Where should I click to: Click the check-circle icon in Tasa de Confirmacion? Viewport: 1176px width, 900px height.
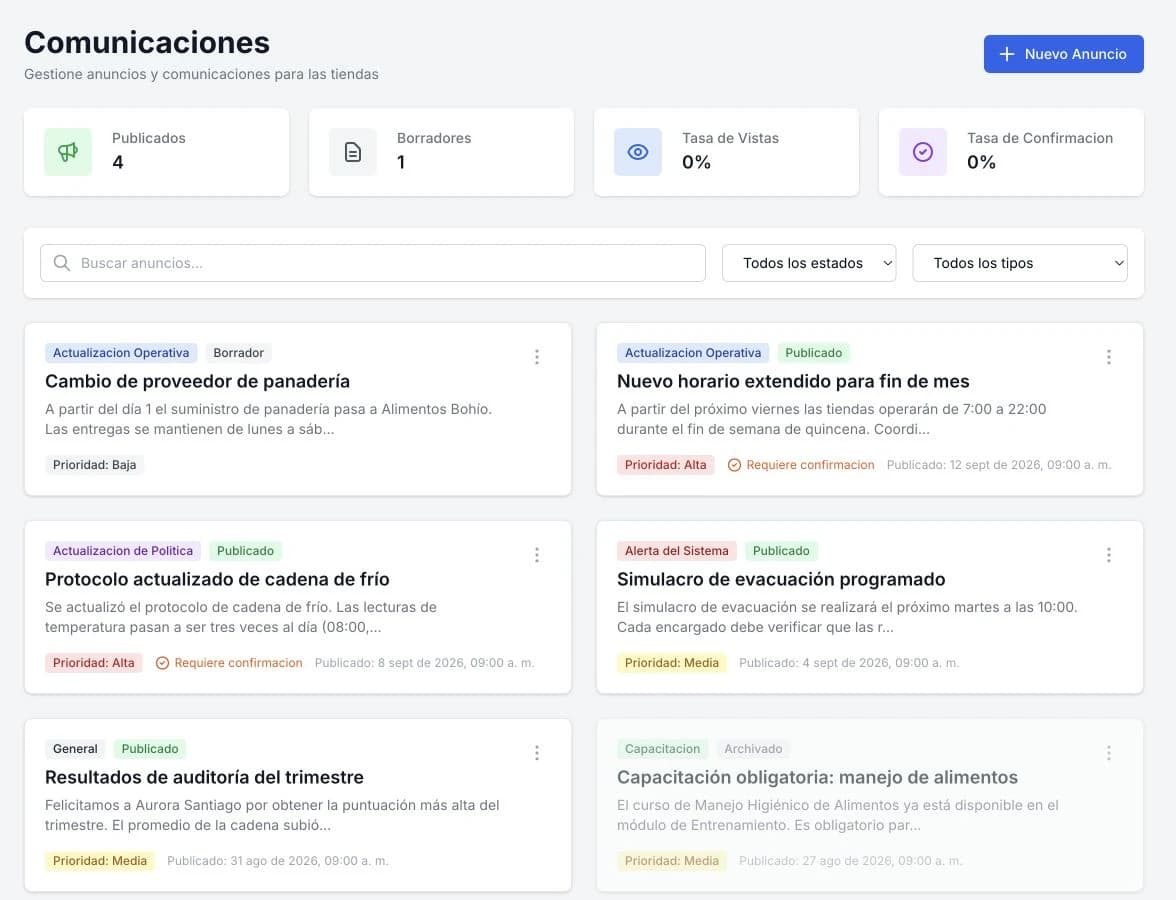click(922, 152)
